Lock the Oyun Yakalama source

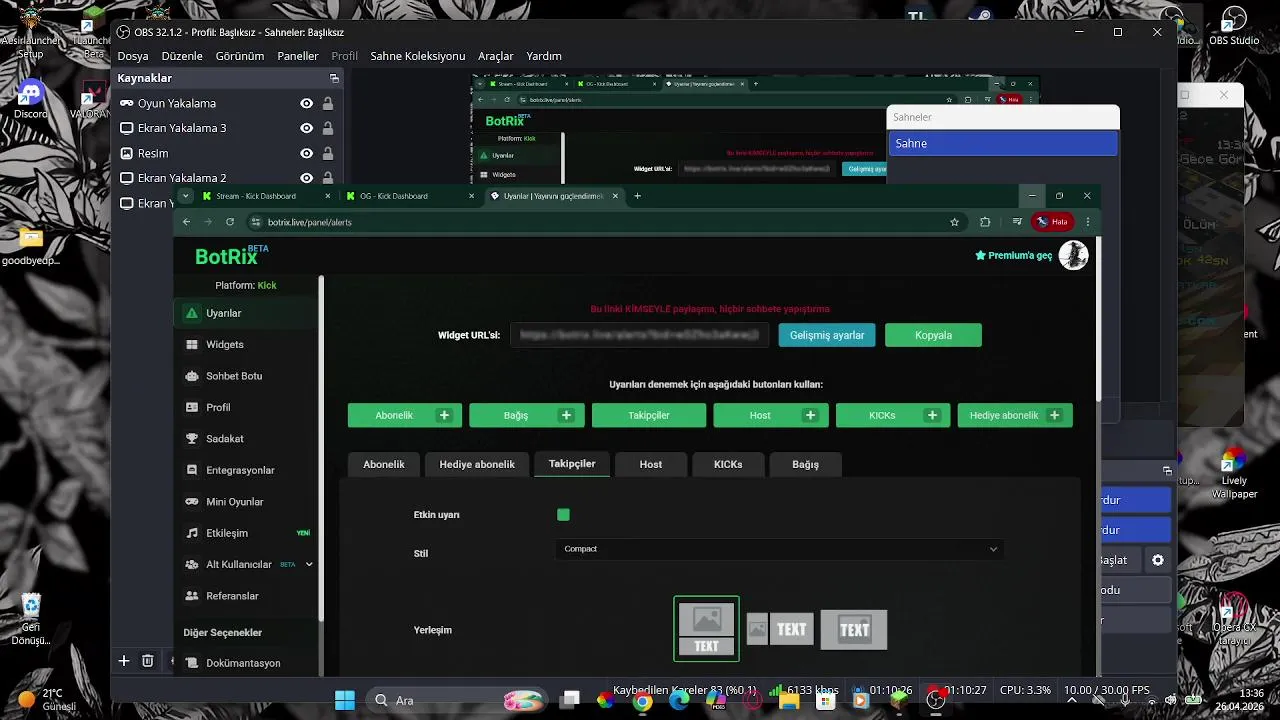click(328, 103)
